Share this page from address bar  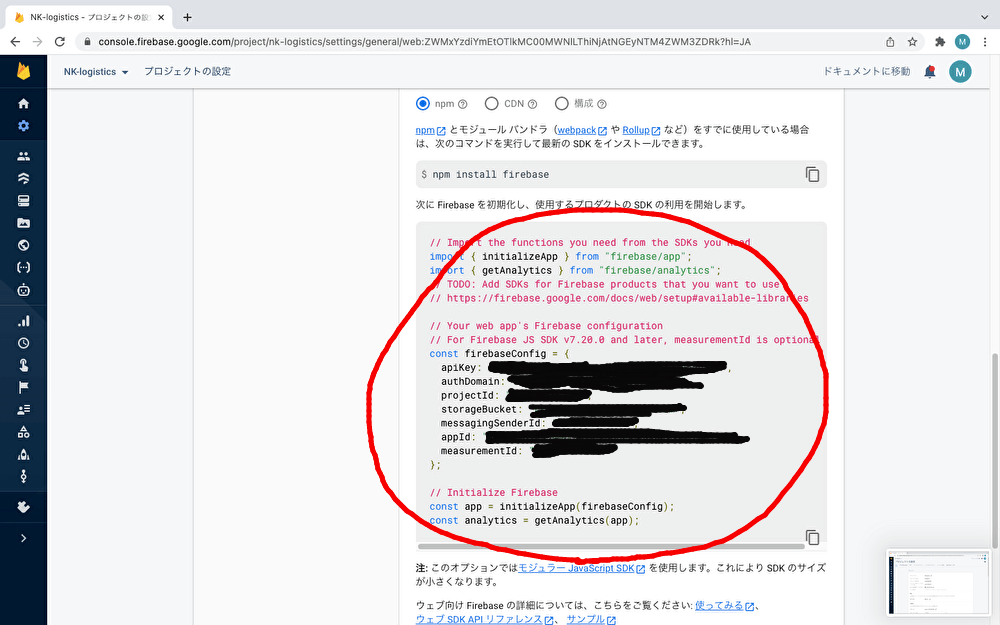tap(890, 41)
